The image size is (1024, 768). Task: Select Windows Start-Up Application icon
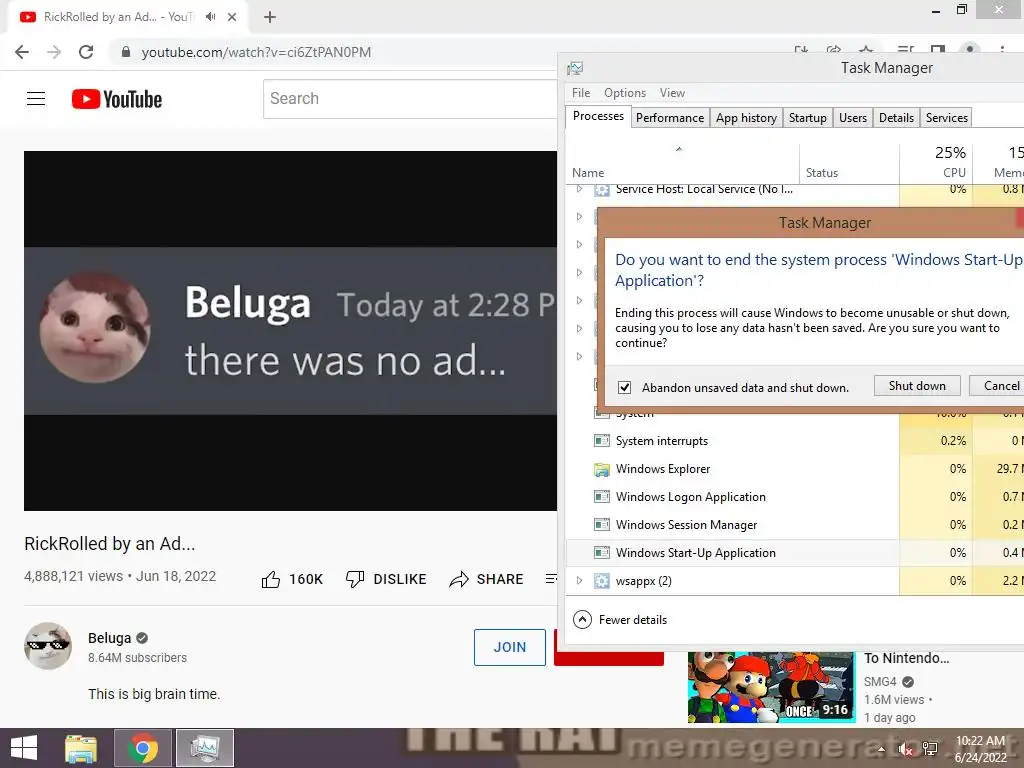pos(601,553)
